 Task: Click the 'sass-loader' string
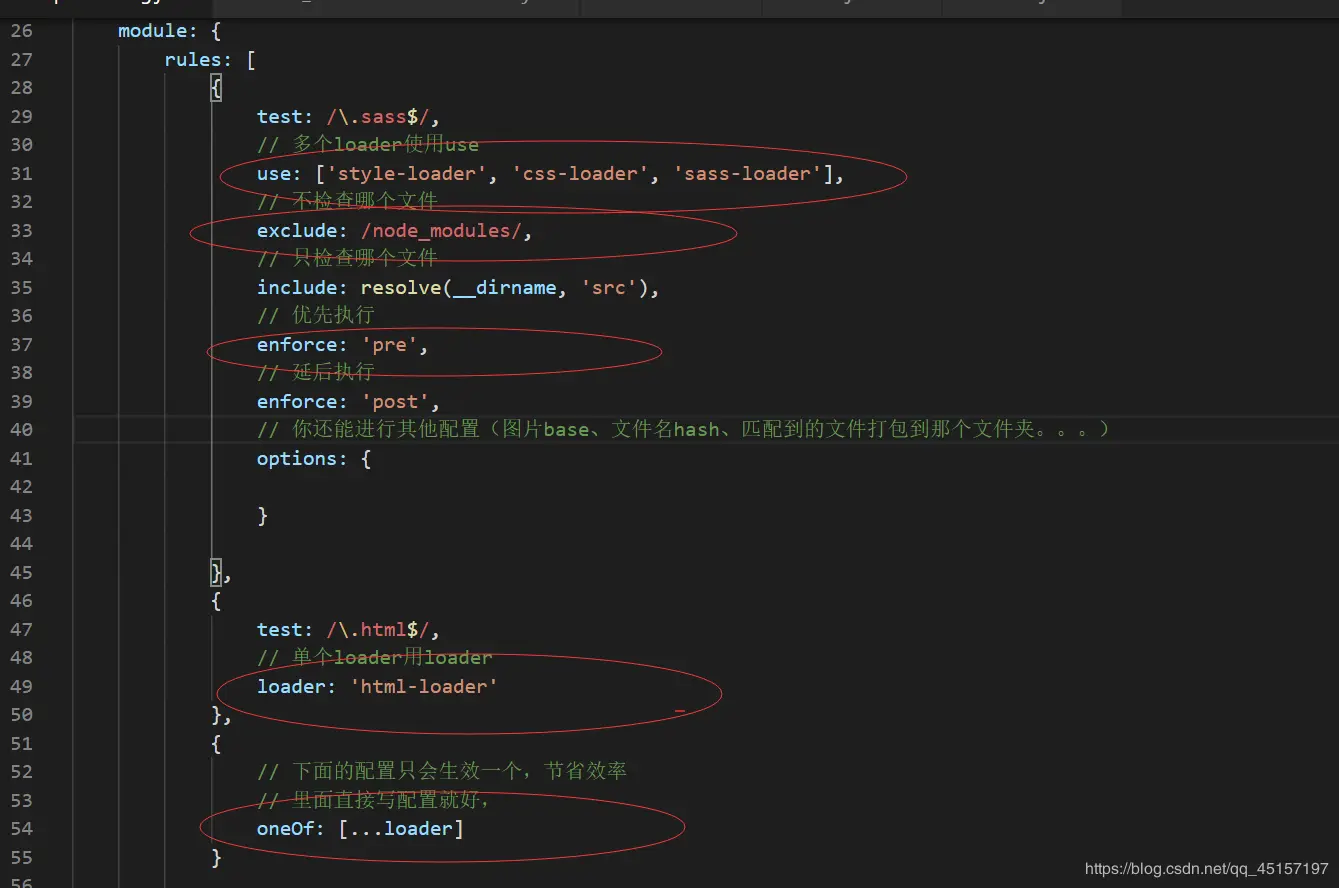click(x=748, y=174)
